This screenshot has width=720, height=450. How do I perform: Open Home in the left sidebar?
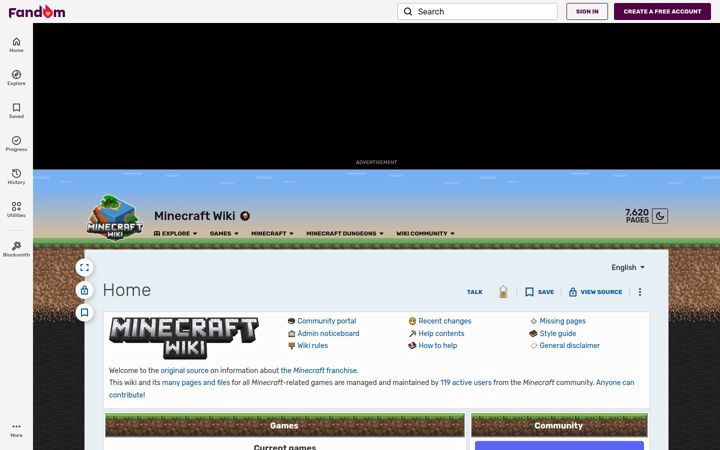tap(16, 45)
